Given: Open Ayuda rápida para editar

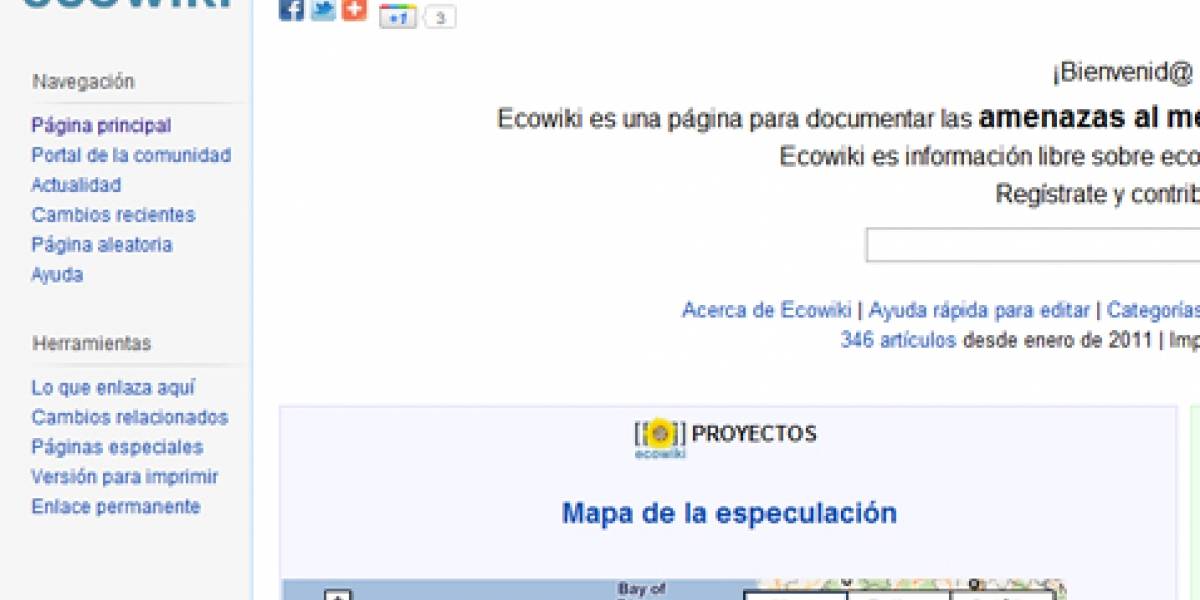Looking at the screenshot, I should click(x=979, y=310).
